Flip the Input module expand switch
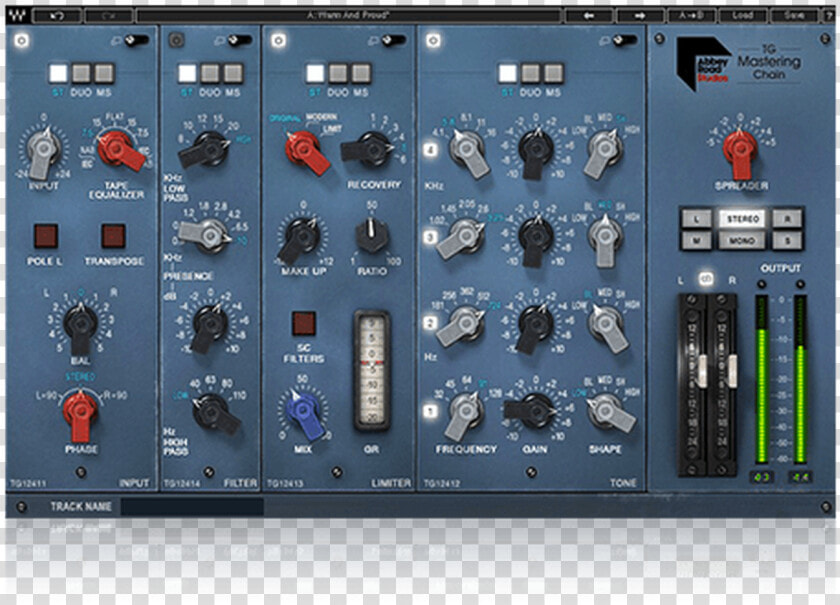The height and width of the screenshot is (605, 840). point(136,40)
